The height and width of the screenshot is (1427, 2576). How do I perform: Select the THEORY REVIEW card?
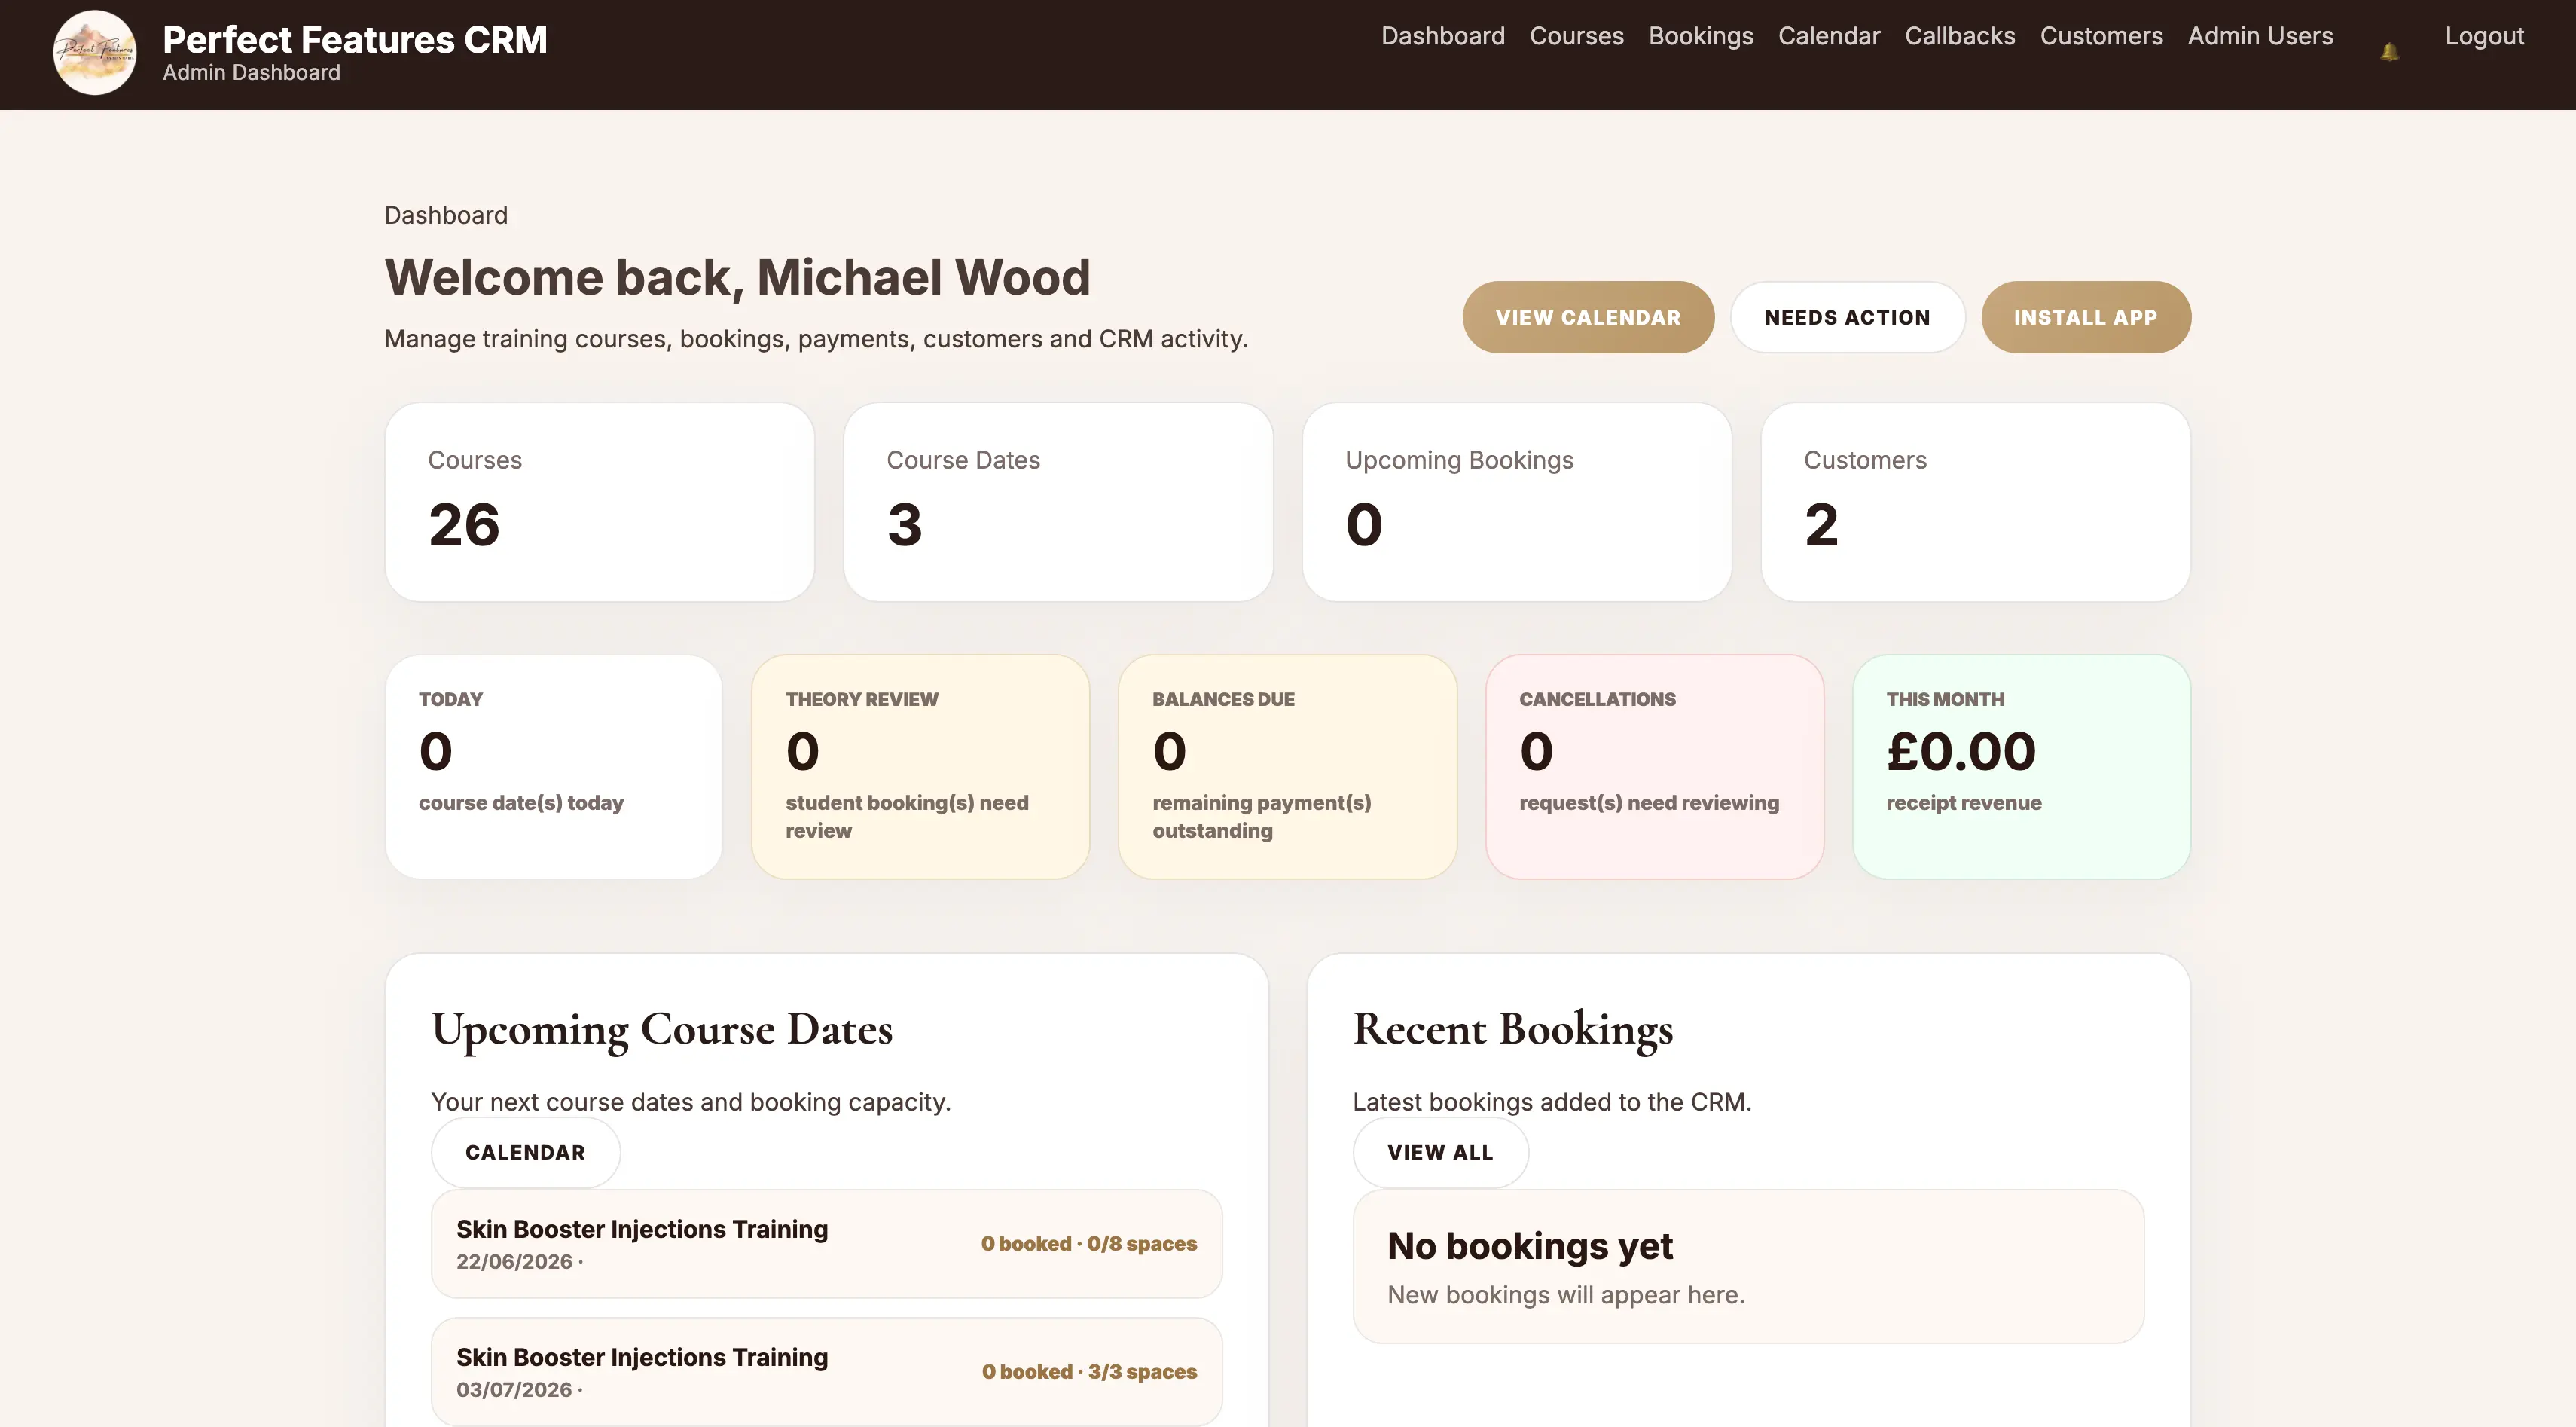[920, 767]
